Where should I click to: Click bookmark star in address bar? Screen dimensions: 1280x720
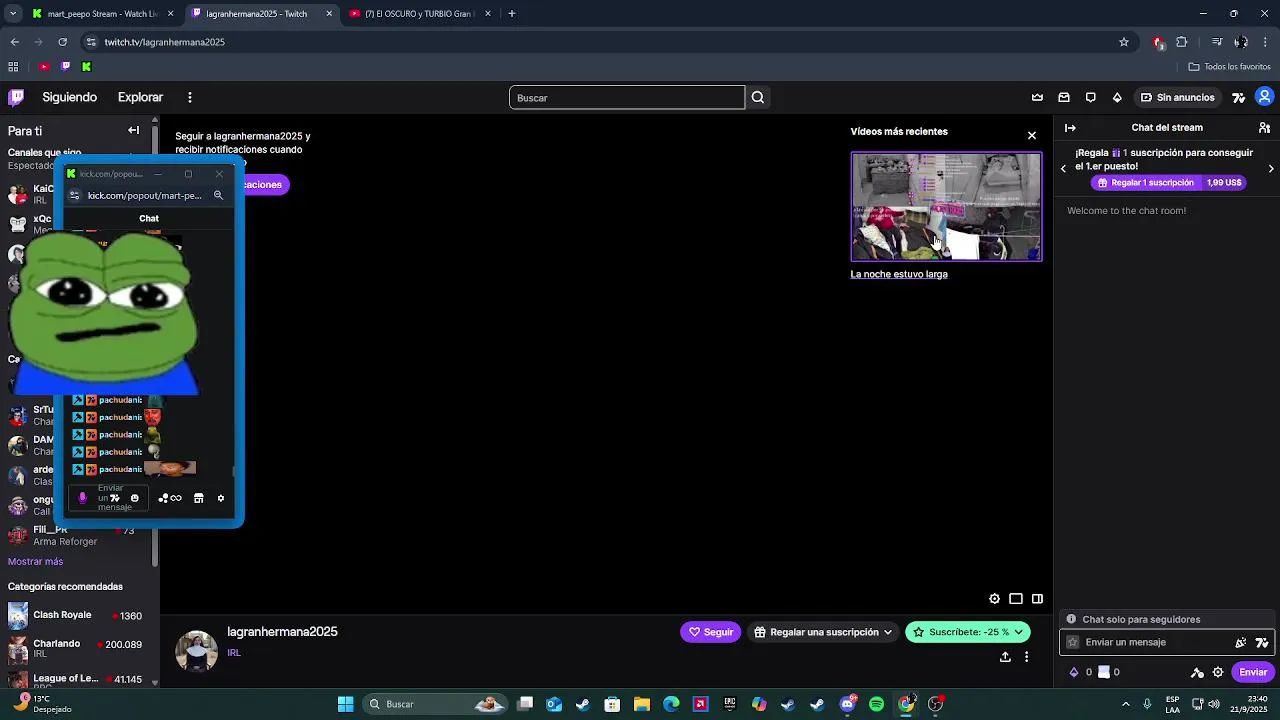tap(1124, 42)
